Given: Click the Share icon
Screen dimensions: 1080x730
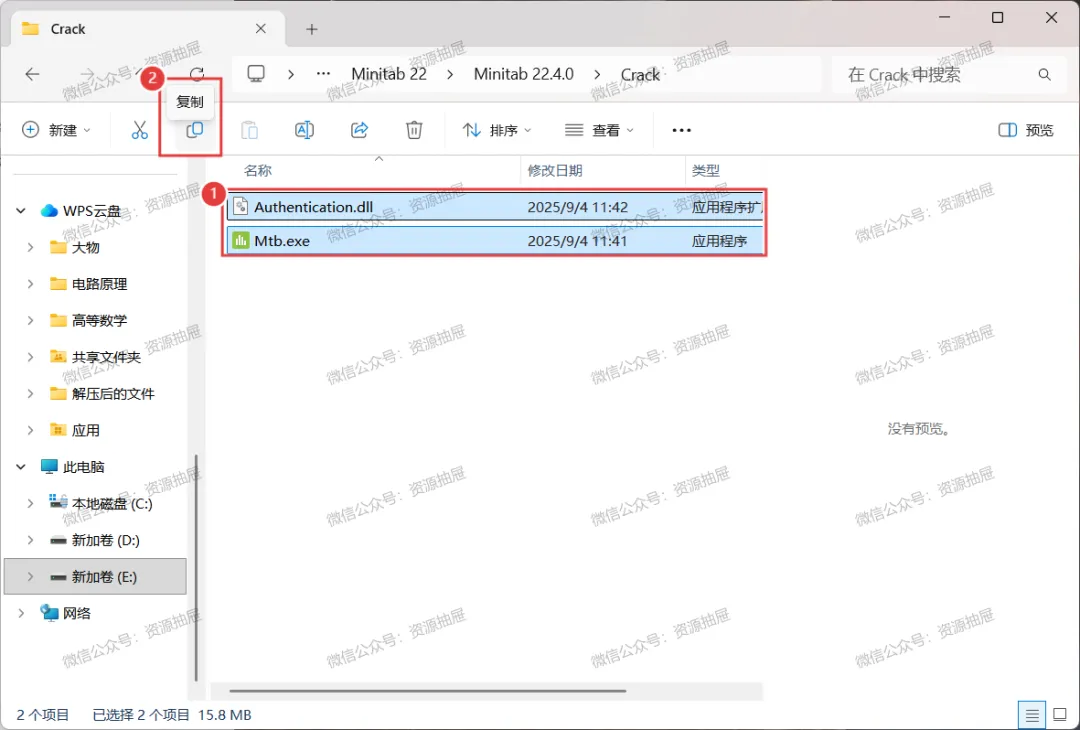Looking at the screenshot, I should 360,130.
